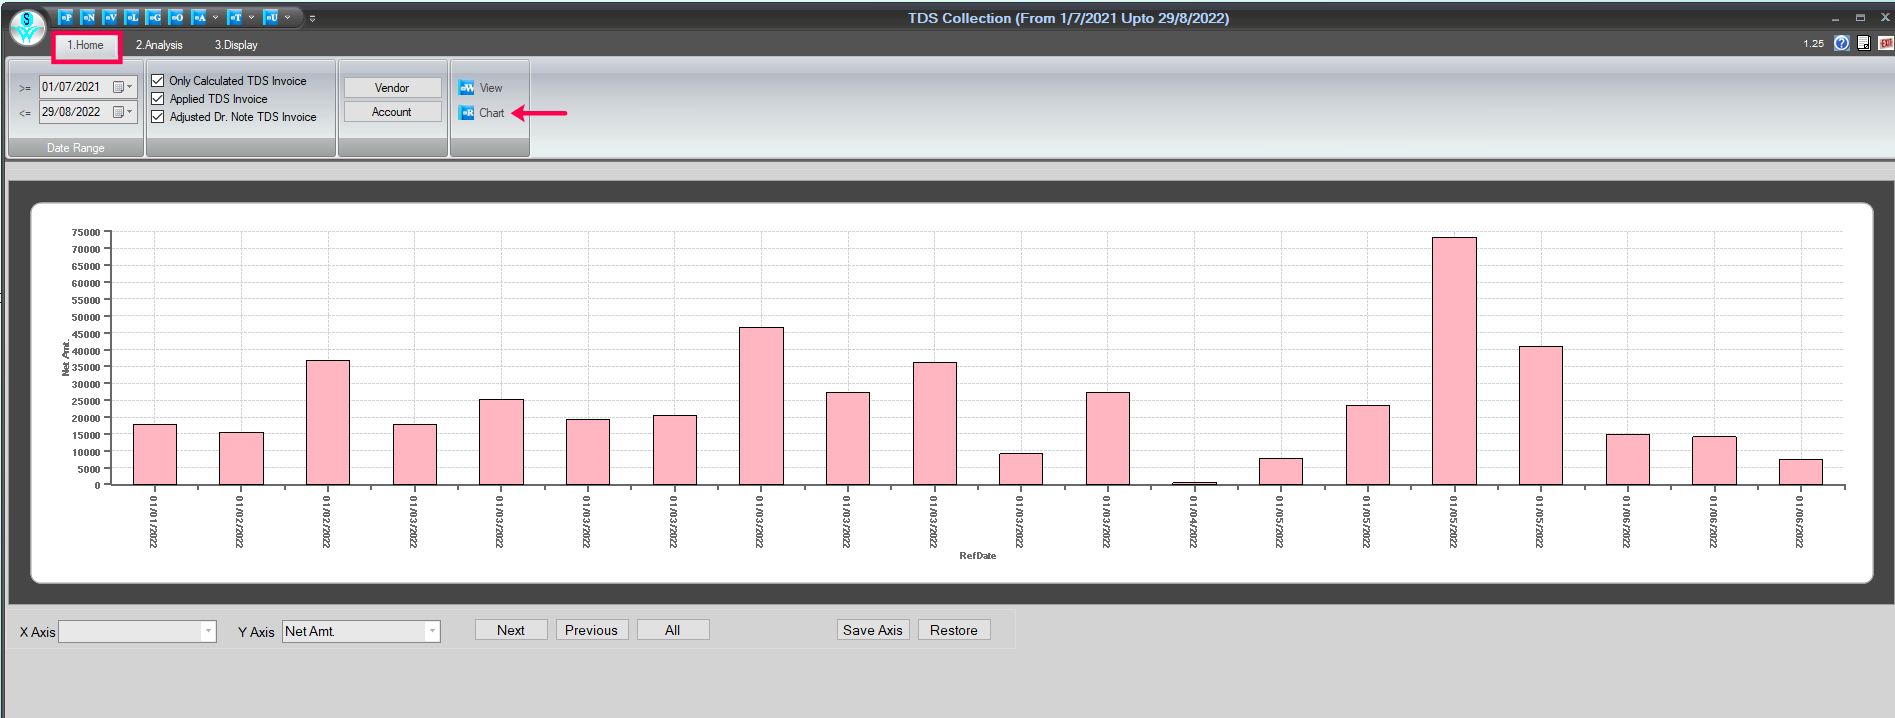Viewport: 1895px width, 718px height.
Task: Switch to the 2.Analysis tab
Action: (159, 45)
